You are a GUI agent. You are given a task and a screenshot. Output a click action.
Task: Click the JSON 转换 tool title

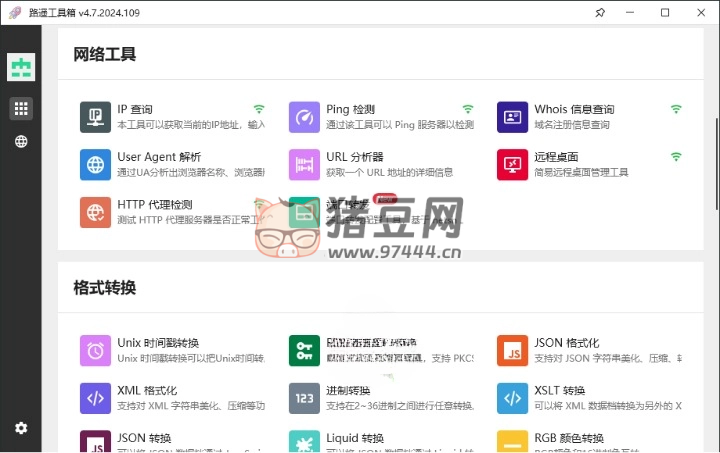coord(144,438)
